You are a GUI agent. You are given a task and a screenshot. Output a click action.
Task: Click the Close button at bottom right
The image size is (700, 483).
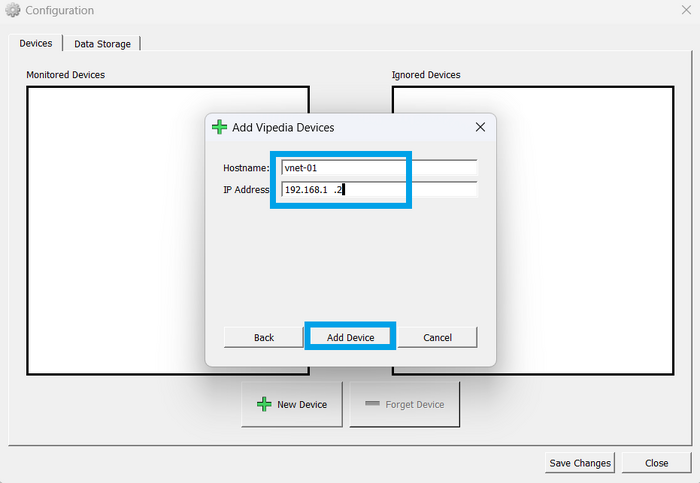[x=656, y=463]
